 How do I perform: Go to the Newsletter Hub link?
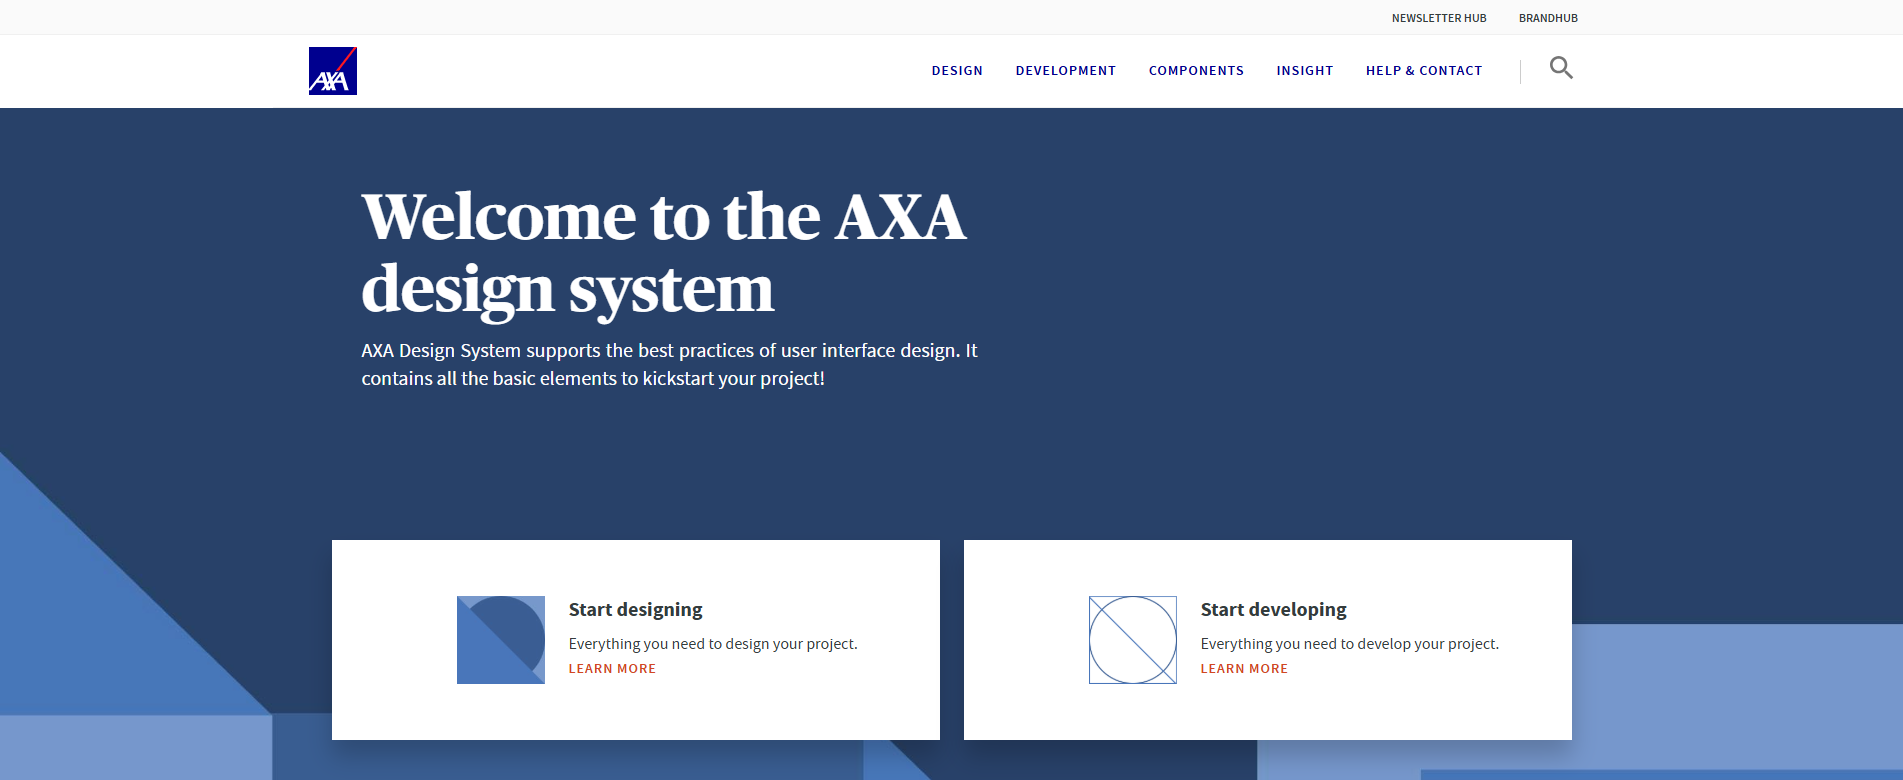[1439, 18]
